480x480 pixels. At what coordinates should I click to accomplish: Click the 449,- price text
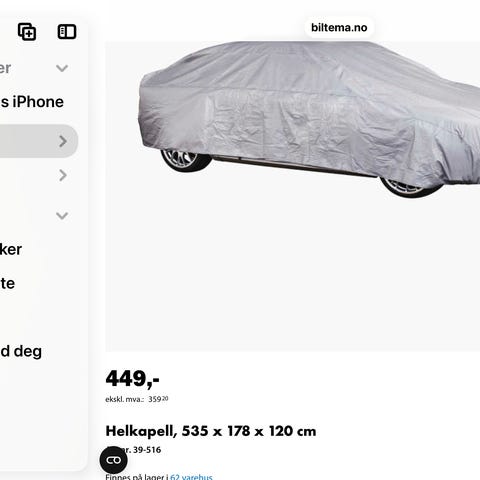click(132, 379)
